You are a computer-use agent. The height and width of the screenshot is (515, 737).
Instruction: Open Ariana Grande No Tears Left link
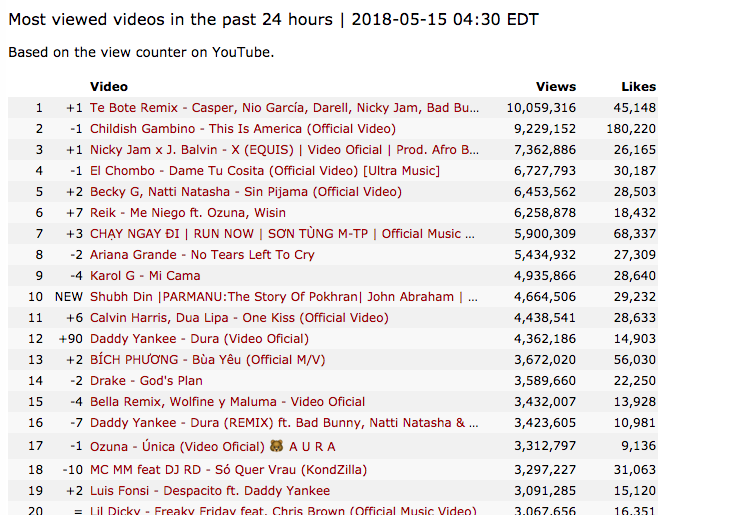202,255
